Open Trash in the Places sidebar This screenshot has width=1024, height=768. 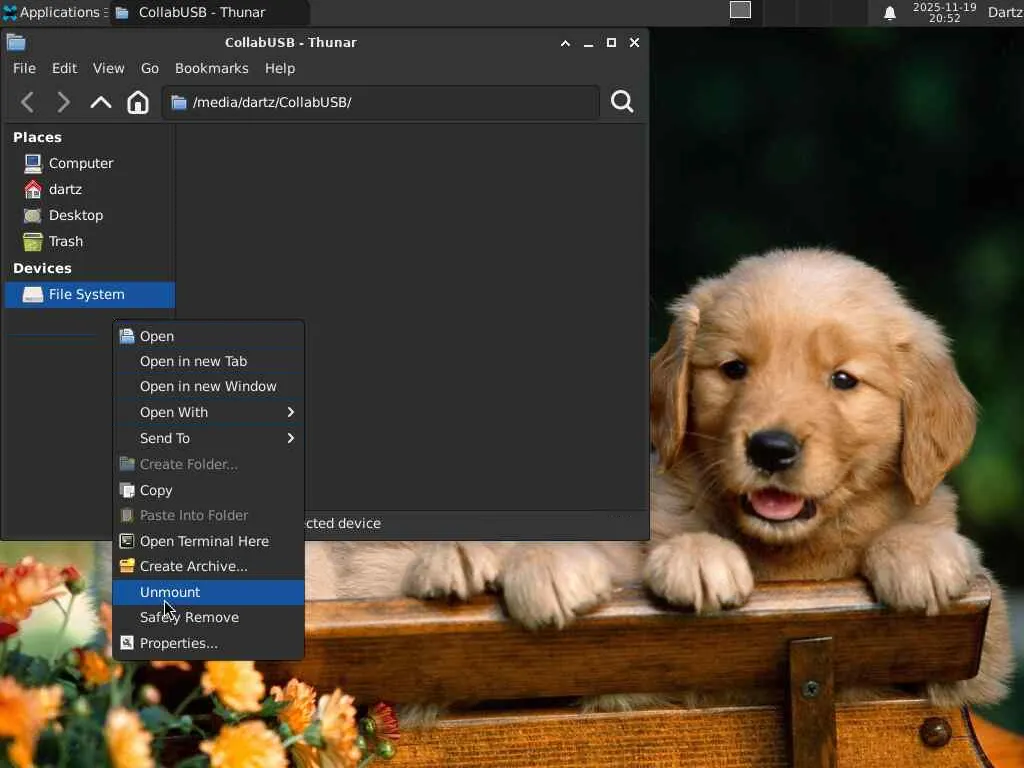click(x=65, y=241)
